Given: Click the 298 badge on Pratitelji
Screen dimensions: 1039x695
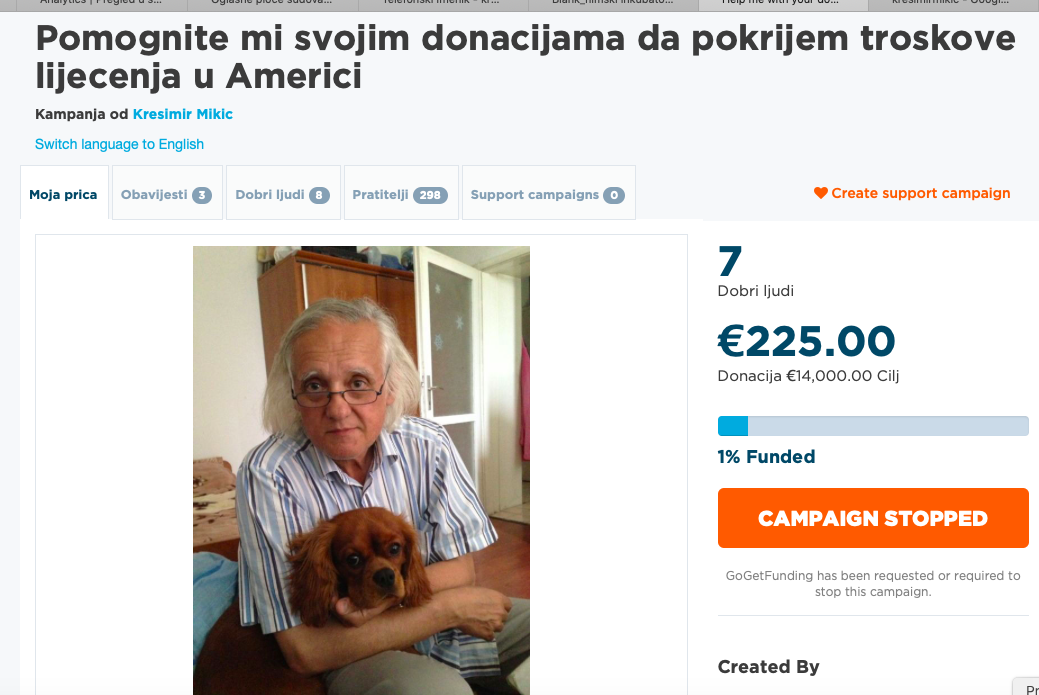Looking at the screenshot, I should pyautogui.click(x=430, y=195).
